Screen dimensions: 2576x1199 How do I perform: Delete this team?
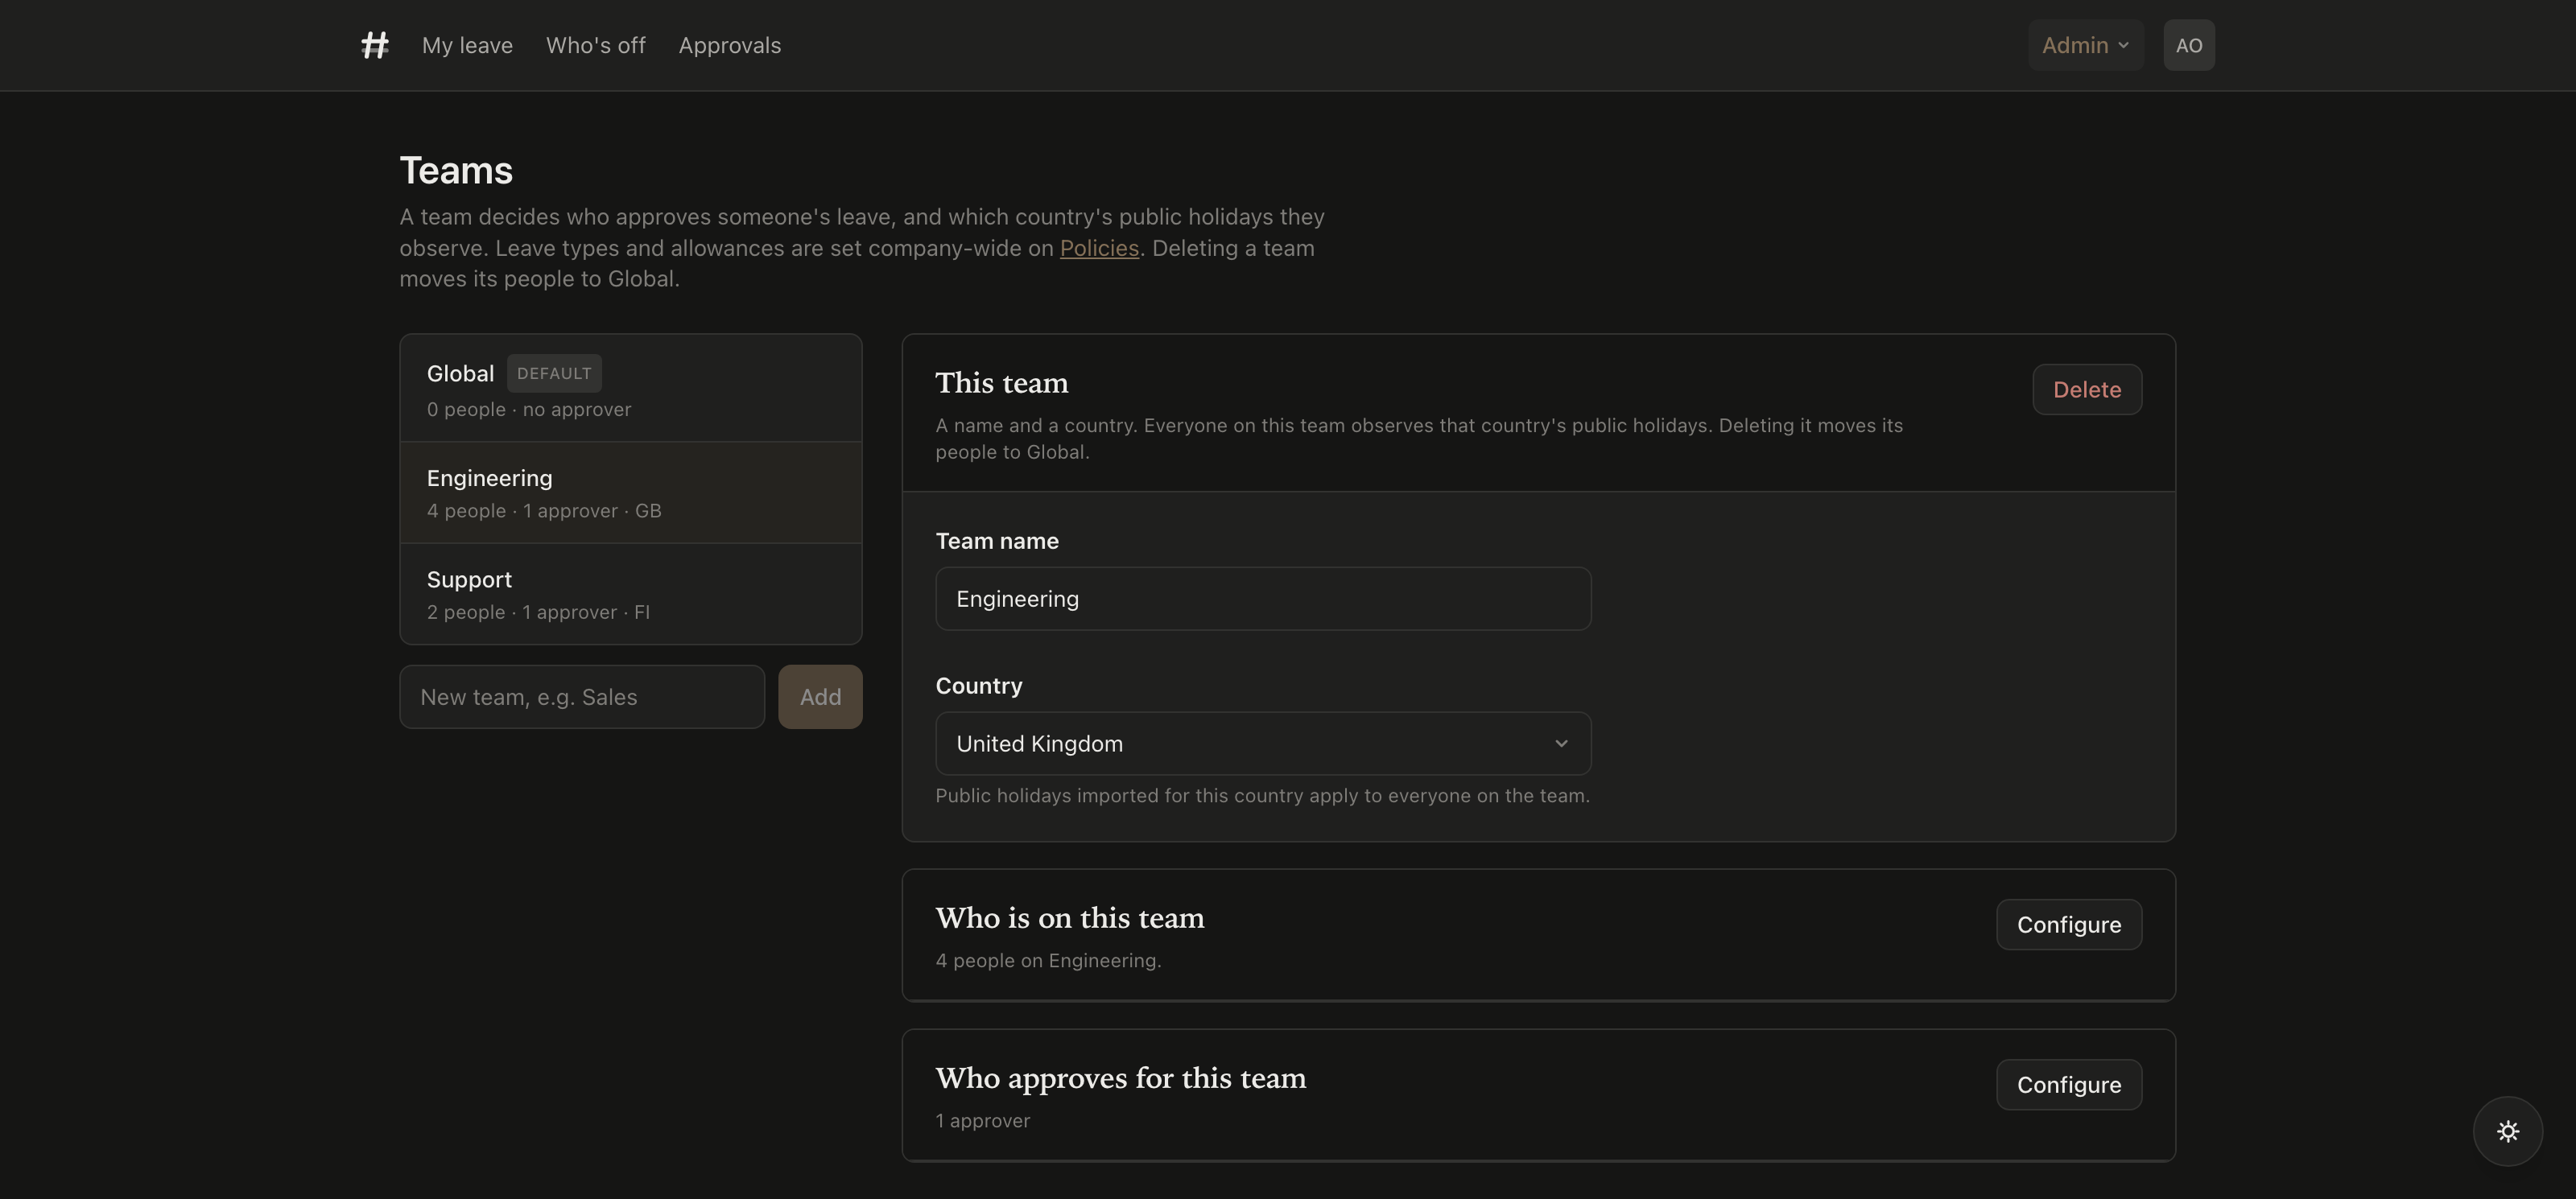[2087, 389]
